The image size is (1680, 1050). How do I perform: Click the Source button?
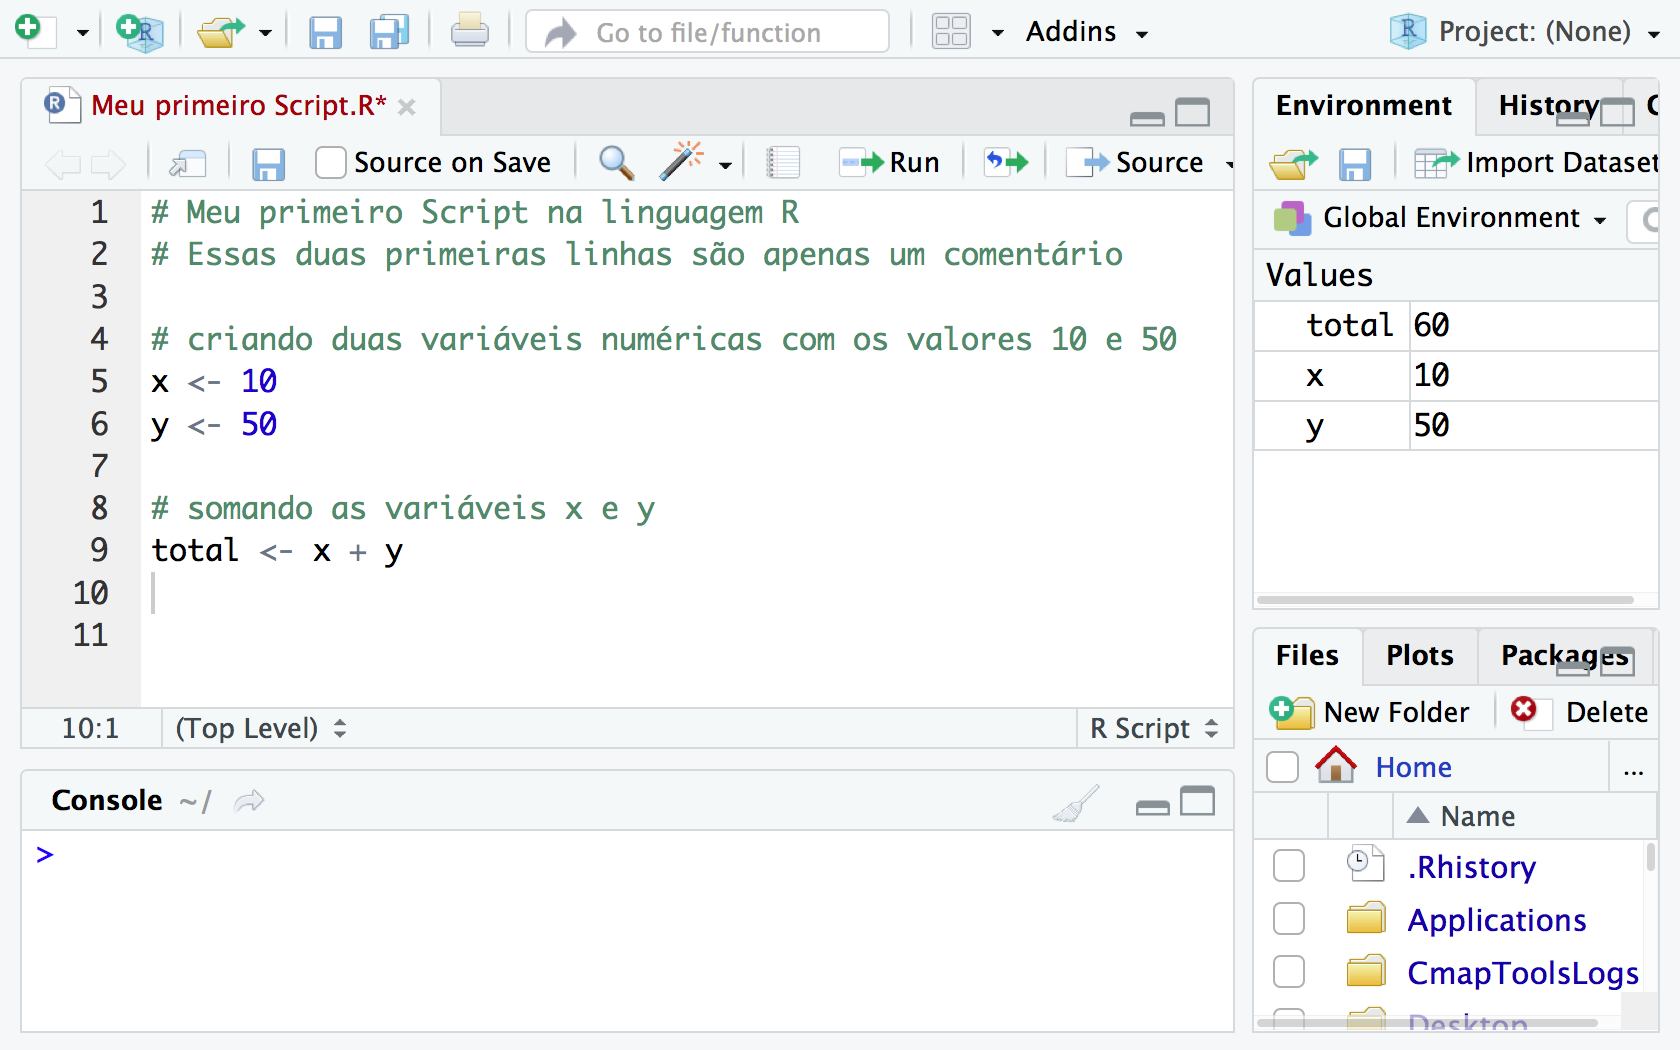click(x=1135, y=162)
